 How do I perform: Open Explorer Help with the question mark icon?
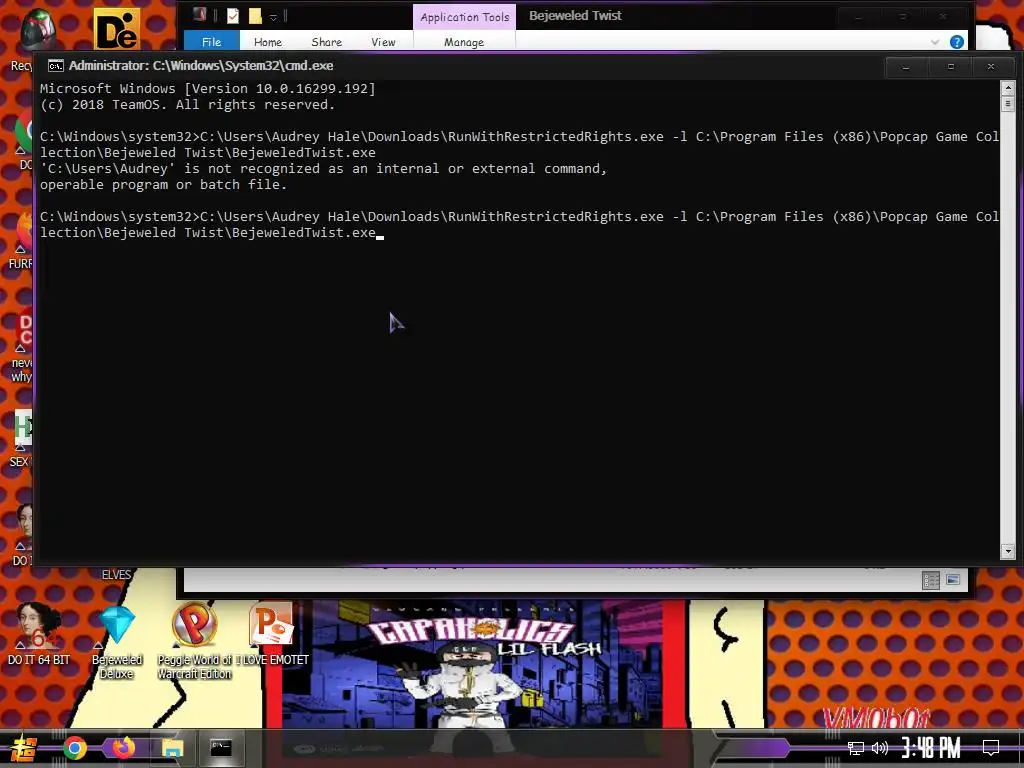pos(957,42)
